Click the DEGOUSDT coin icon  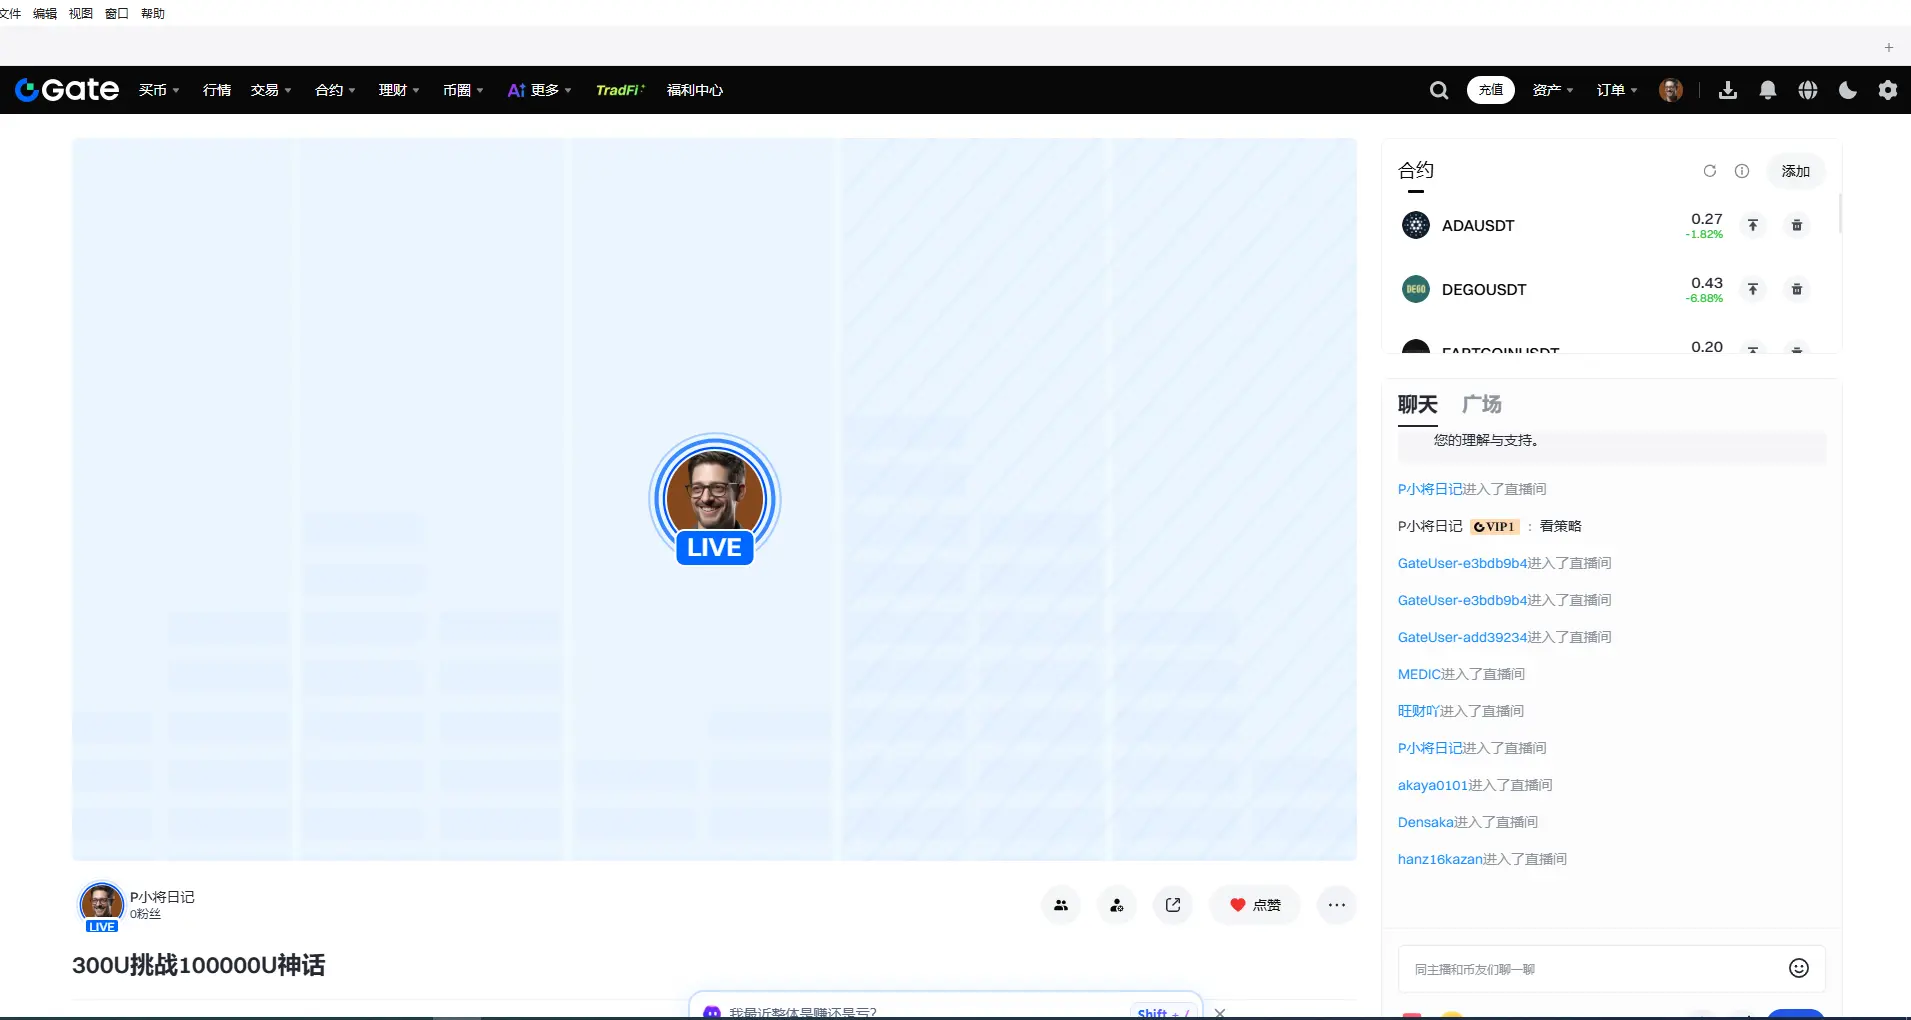pyautogui.click(x=1416, y=289)
